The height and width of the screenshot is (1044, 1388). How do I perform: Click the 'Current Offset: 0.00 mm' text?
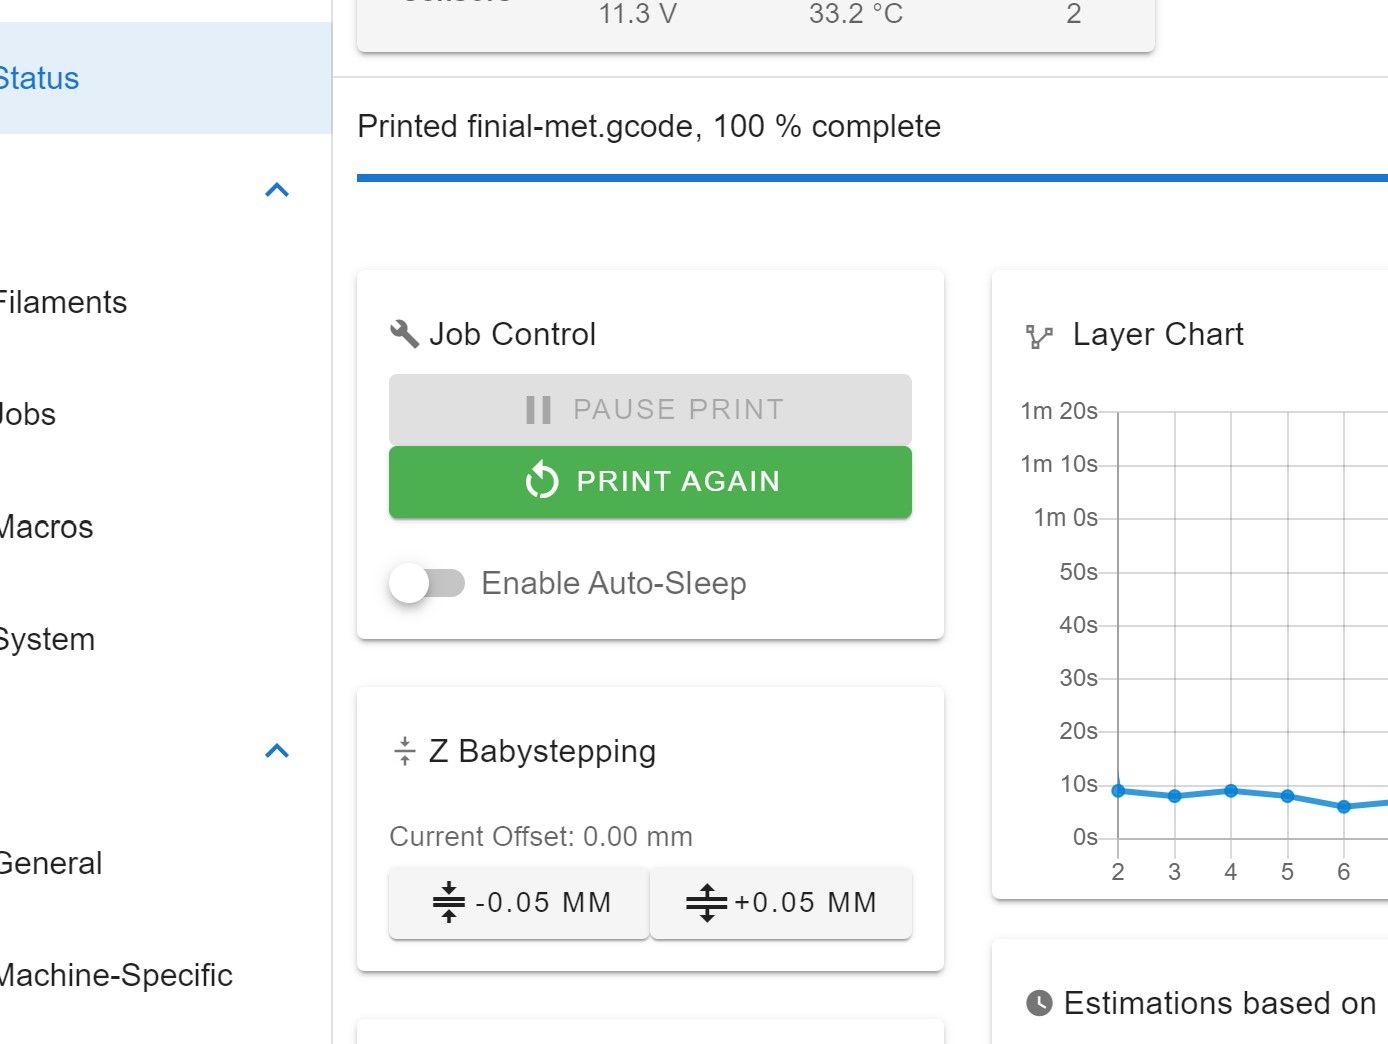pyautogui.click(x=541, y=836)
